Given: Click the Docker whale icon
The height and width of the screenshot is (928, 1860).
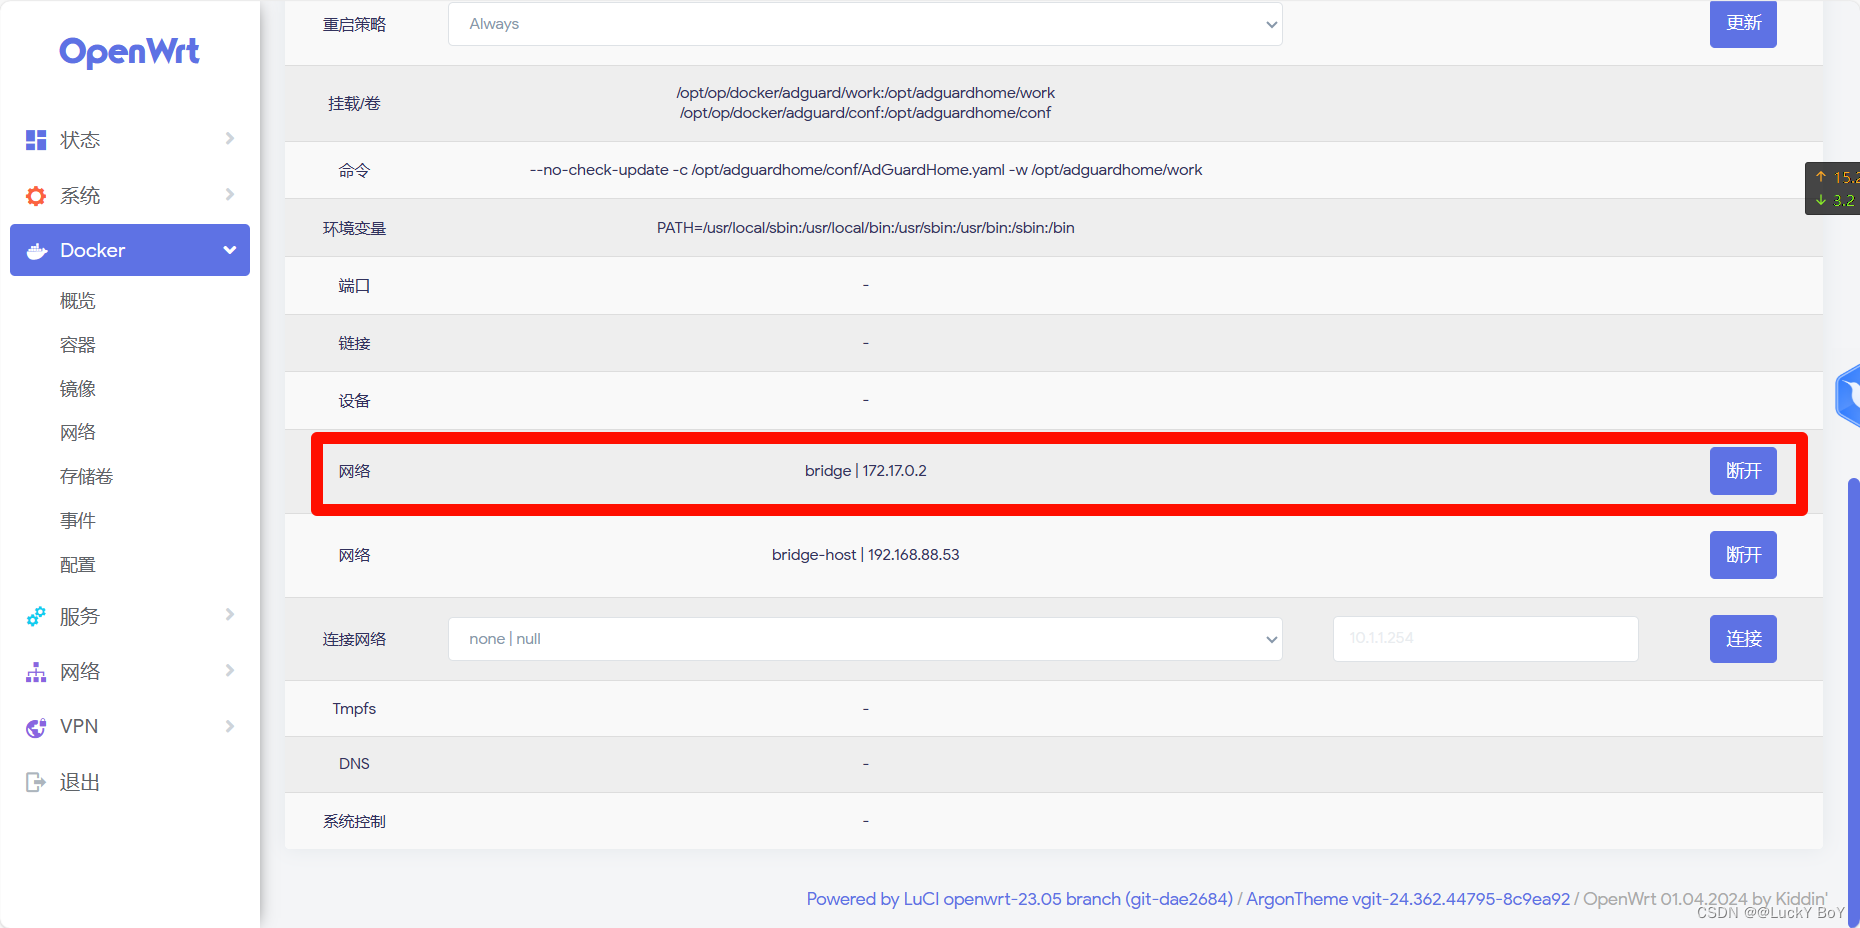Looking at the screenshot, I should click(37, 251).
